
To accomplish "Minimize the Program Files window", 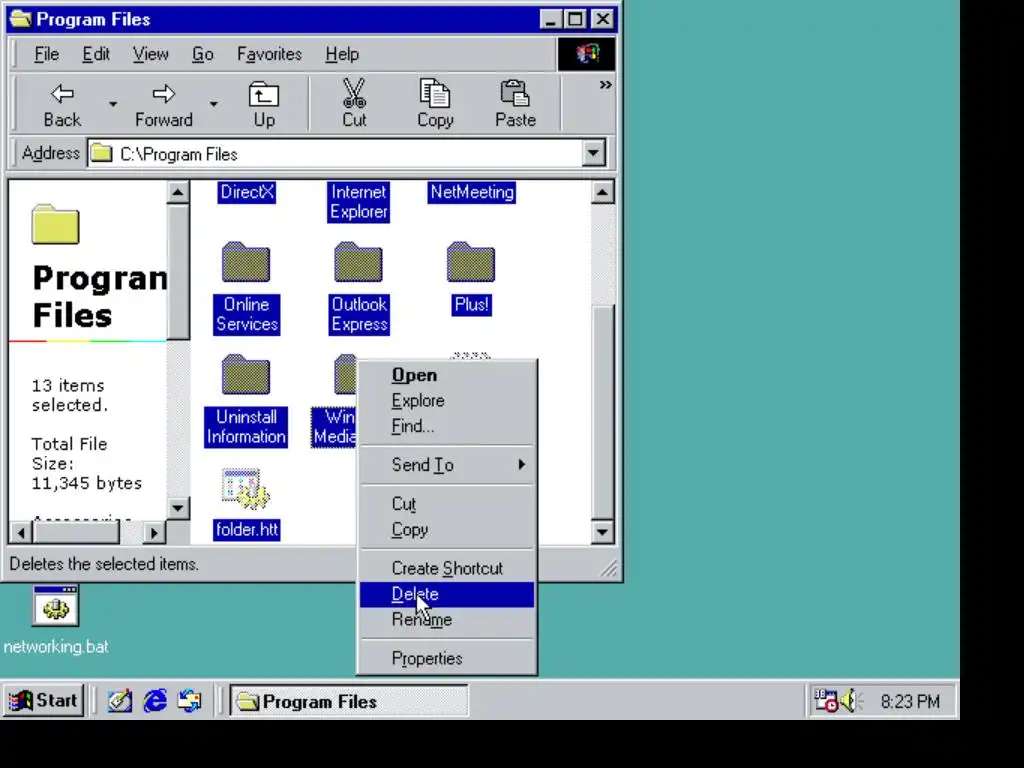I will coord(550,19).
